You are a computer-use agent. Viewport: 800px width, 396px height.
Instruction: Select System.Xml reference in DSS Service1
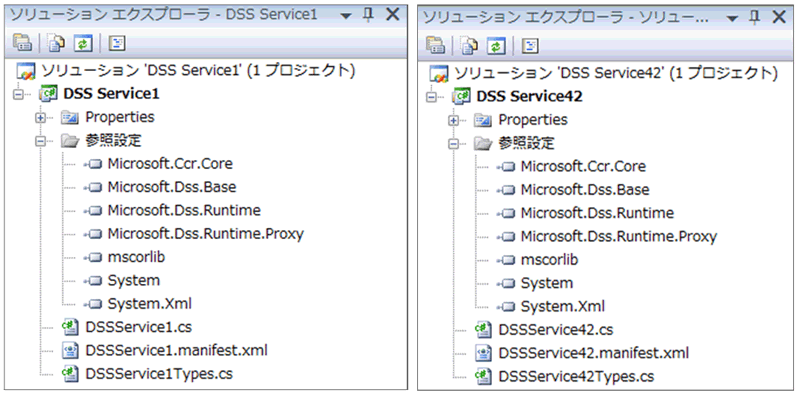tap(149, 304)
